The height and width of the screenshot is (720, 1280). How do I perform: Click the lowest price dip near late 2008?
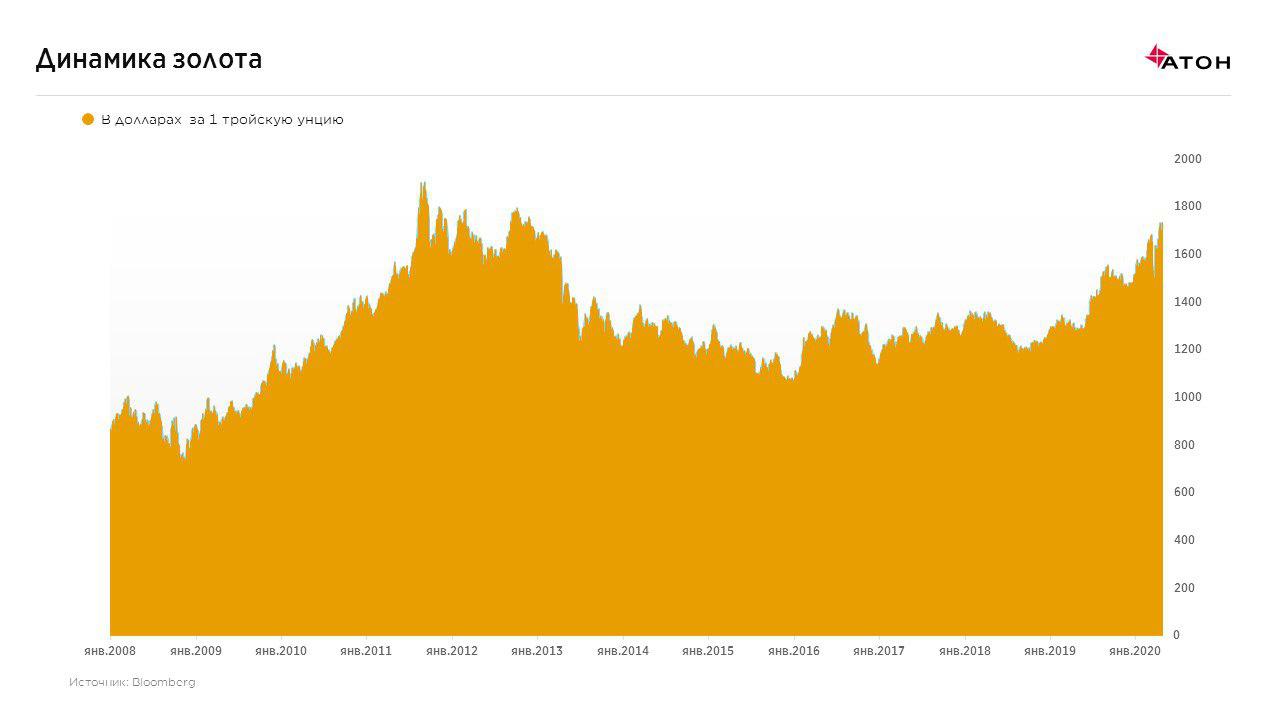[183, 457]
